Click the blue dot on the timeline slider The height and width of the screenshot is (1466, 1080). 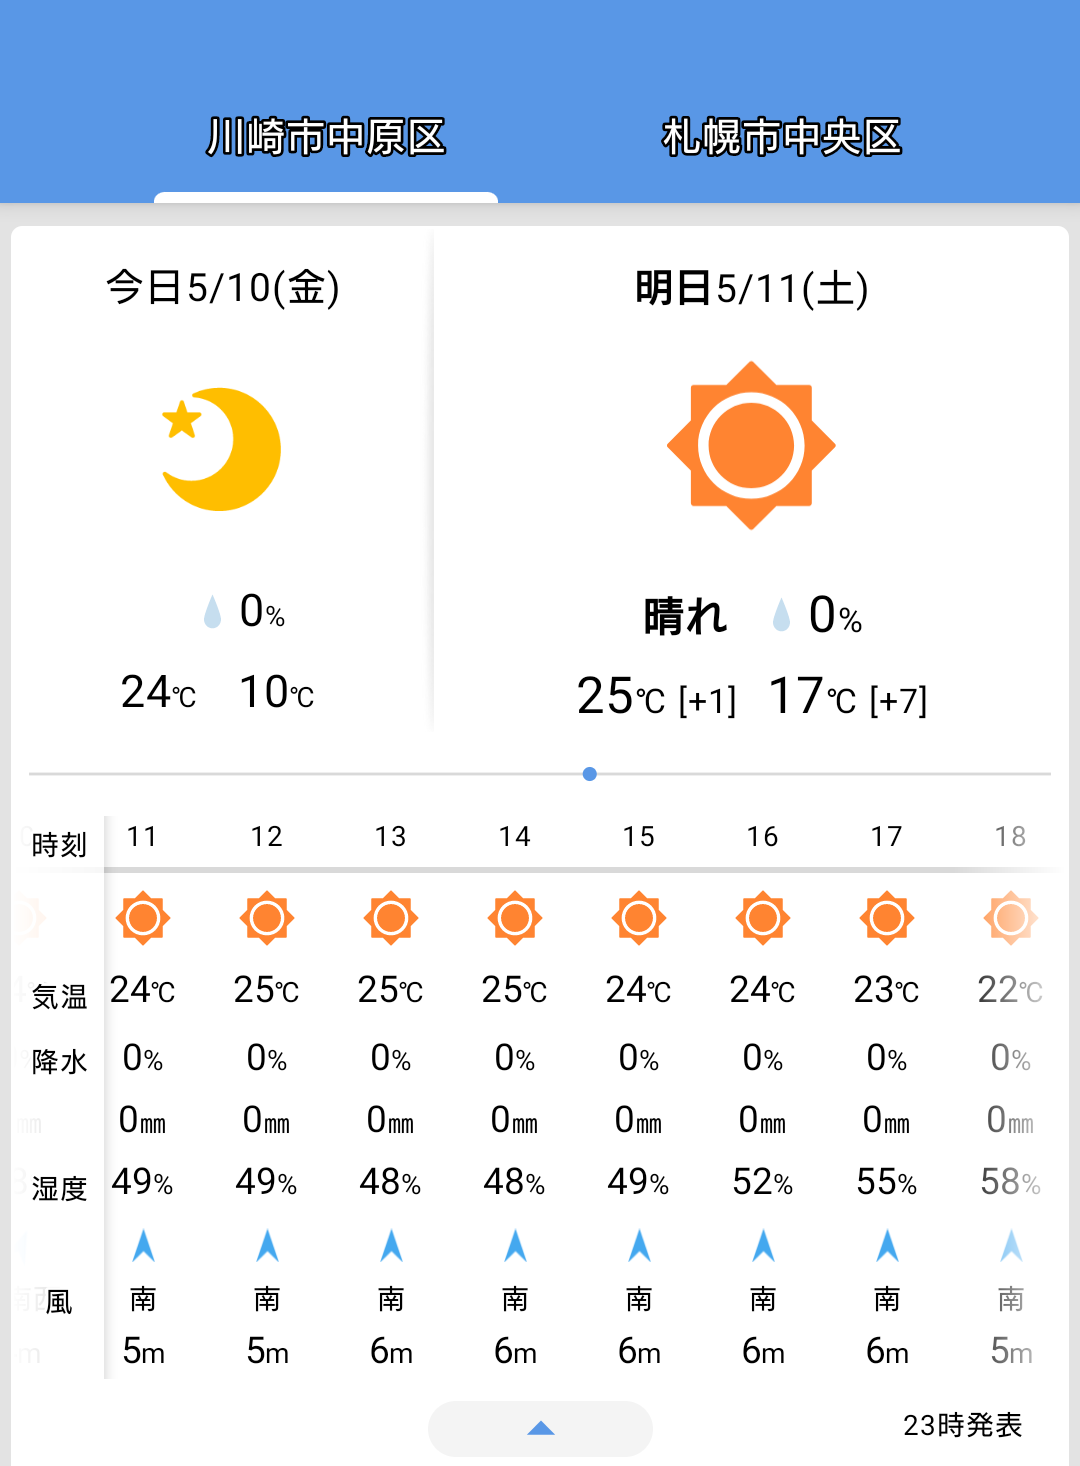[590, 774]
